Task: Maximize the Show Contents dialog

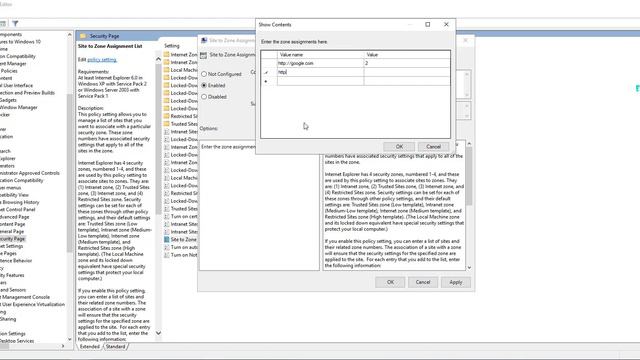Action: tap(428, 24)
